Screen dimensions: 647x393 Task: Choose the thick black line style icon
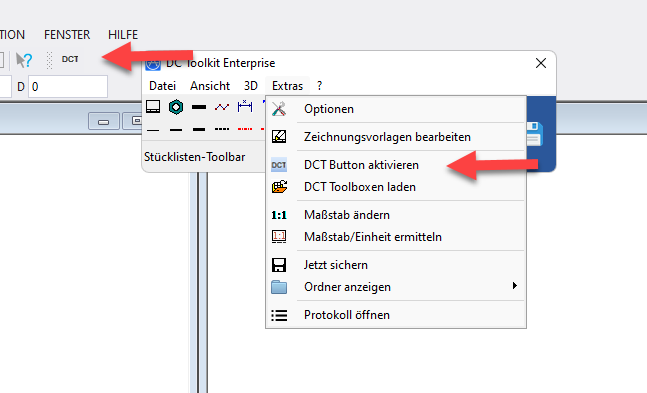coord(199,130)
